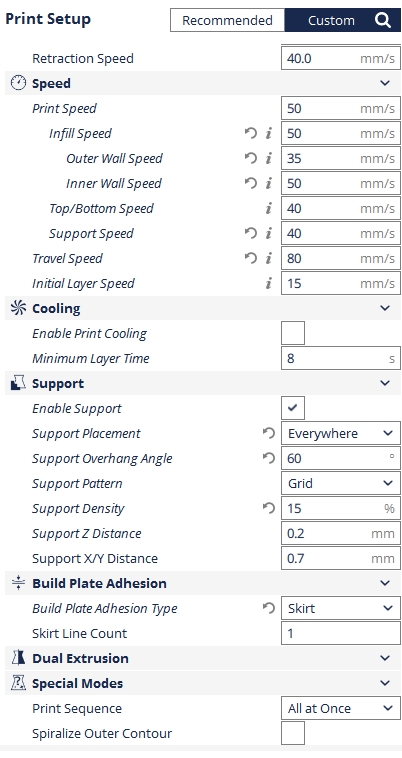Enable the Print Cooling checkbox
Image resolution: width=402 pixels, height=758 pixels.
[293, 334]
